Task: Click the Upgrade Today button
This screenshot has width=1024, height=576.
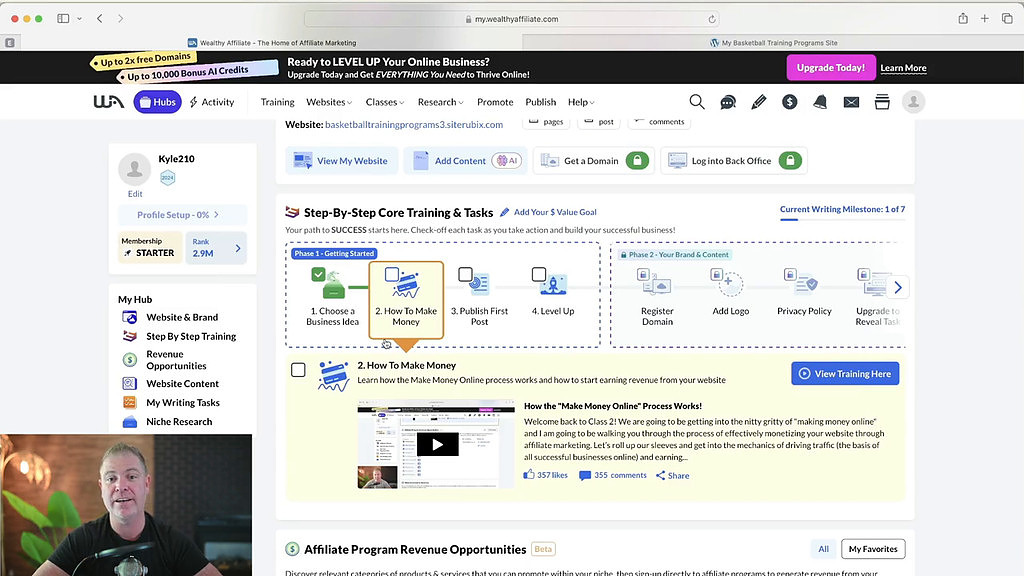Action: [x=831, y=67]
